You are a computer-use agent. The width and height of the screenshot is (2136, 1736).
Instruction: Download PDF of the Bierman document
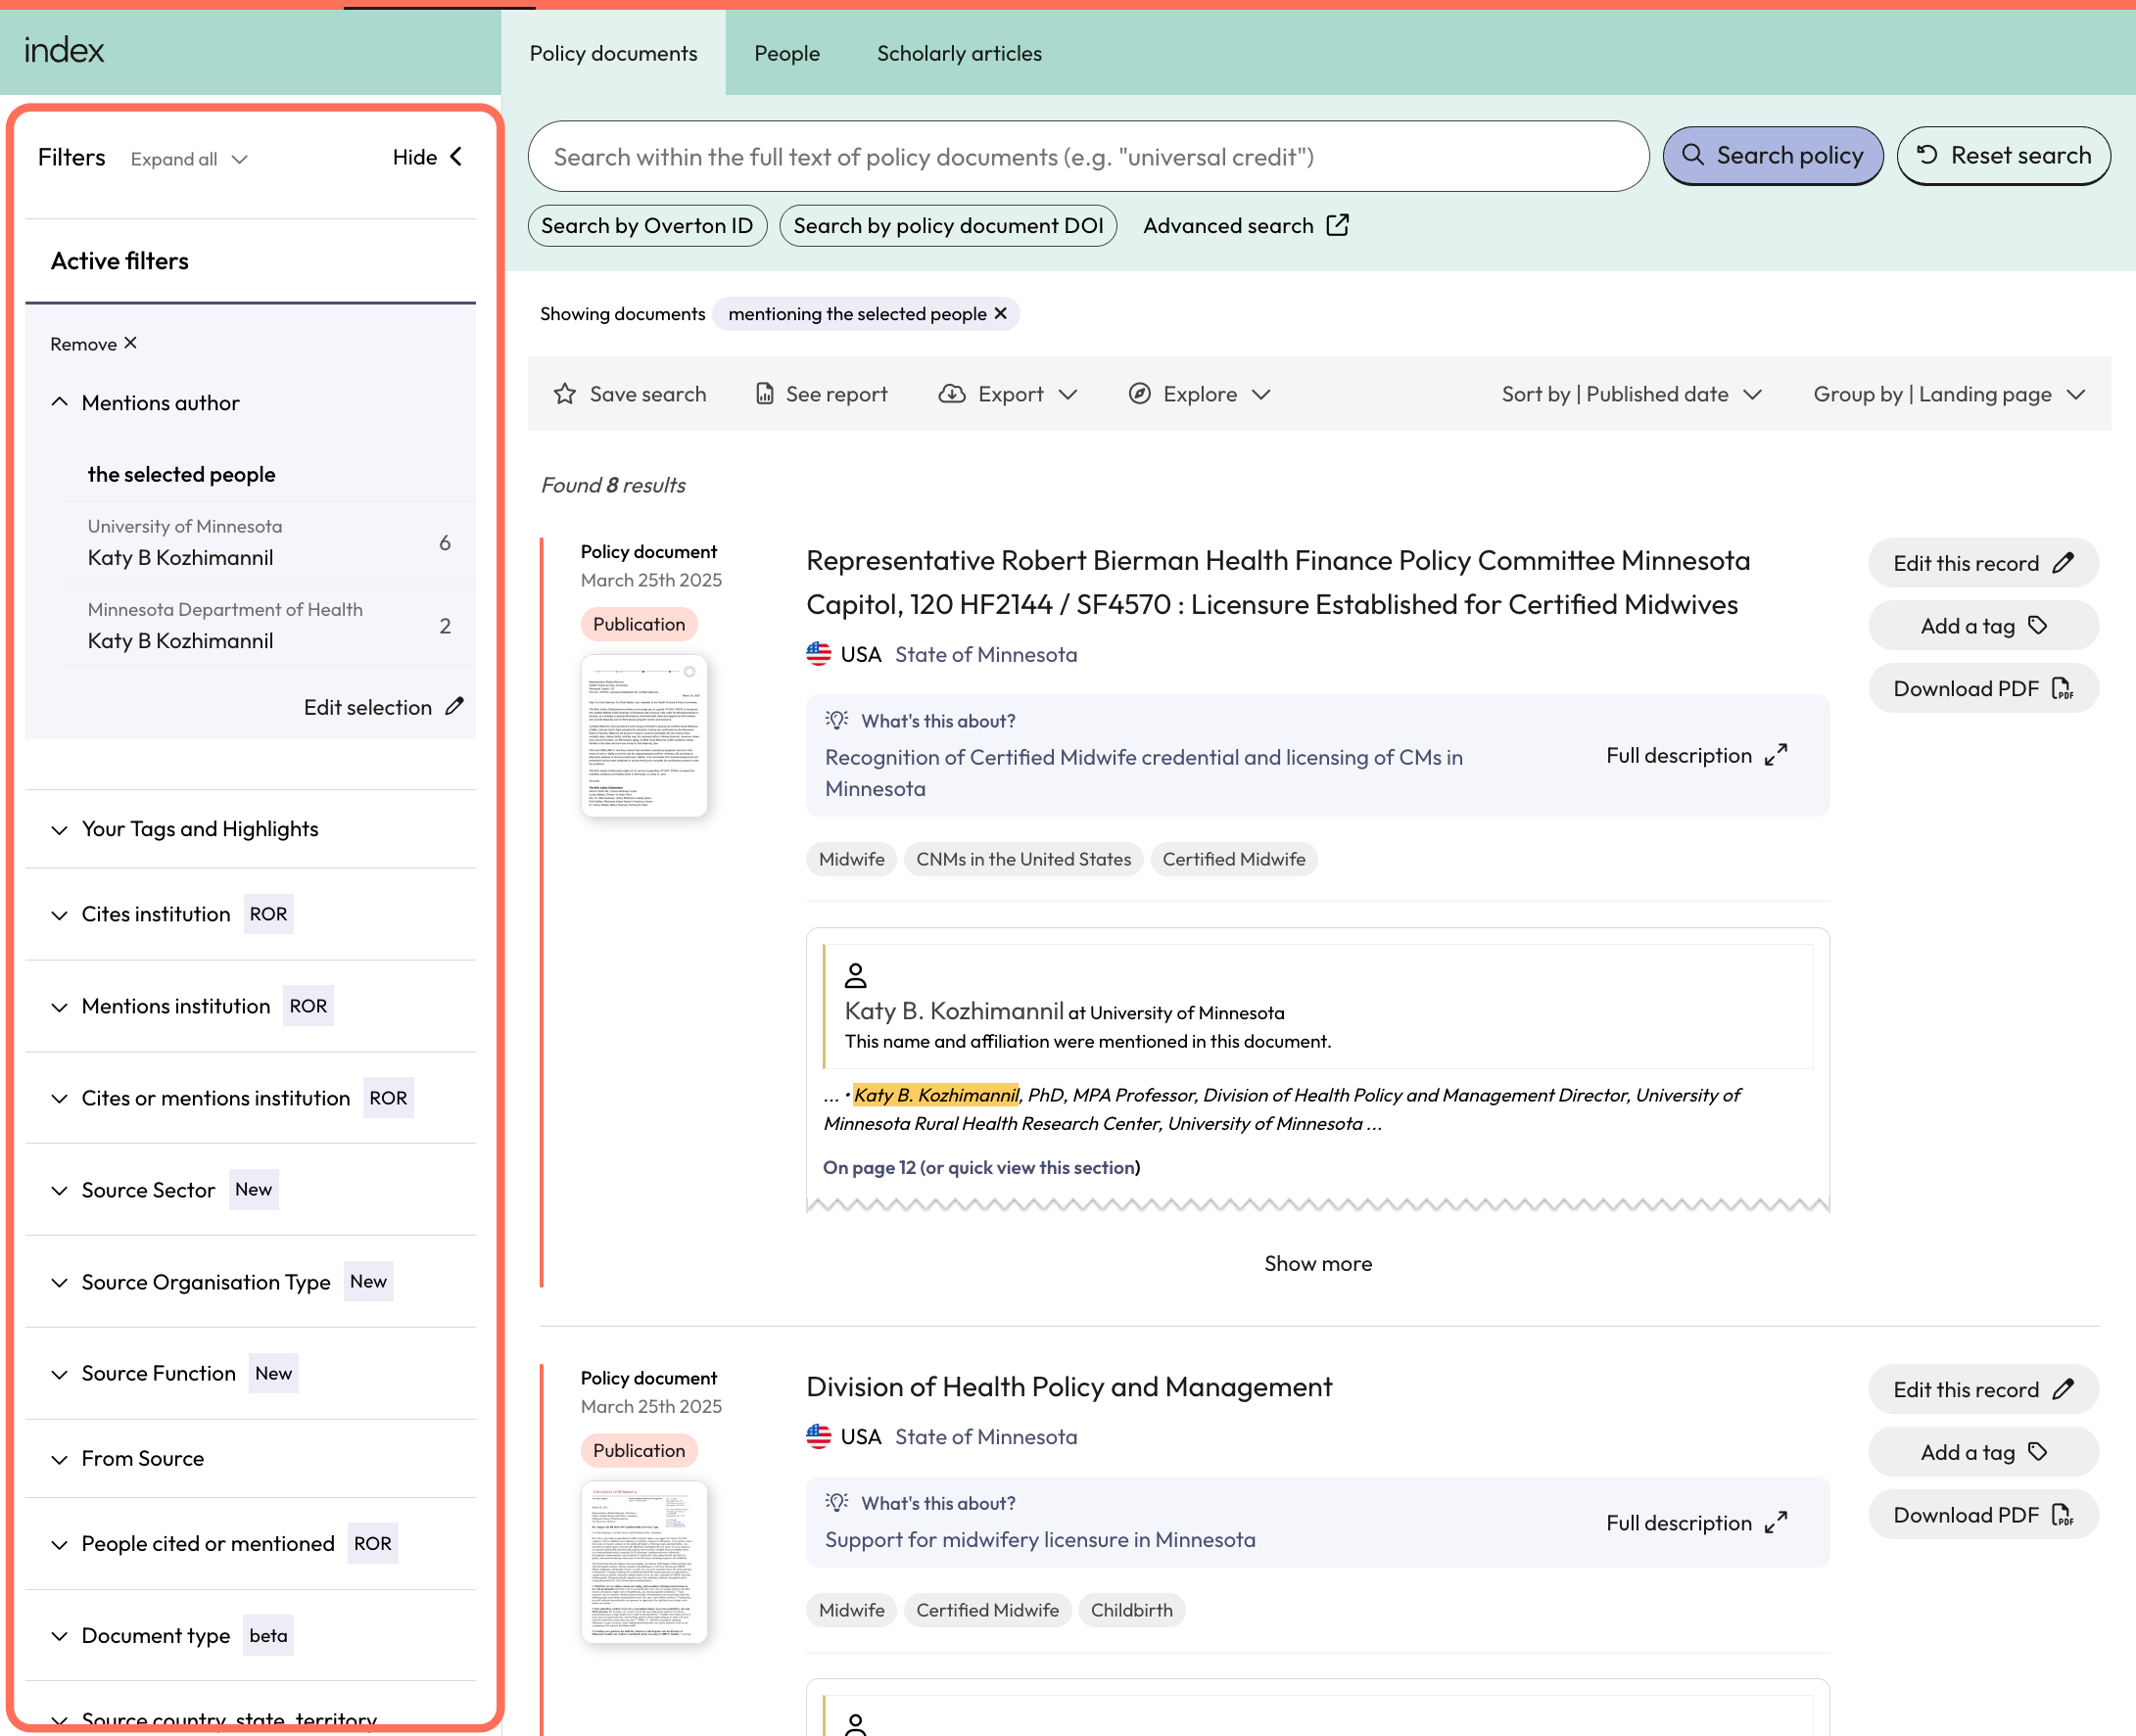click(x=1983, y=689)
